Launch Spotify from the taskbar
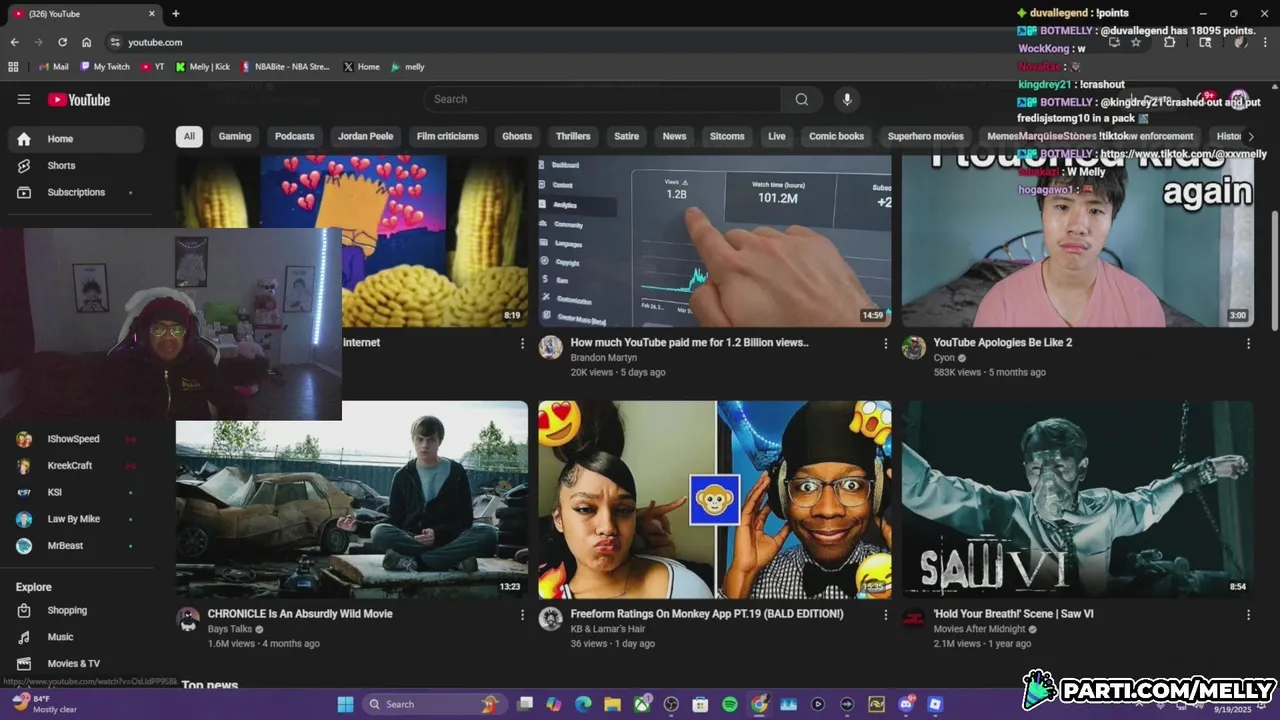 (730, 704)
